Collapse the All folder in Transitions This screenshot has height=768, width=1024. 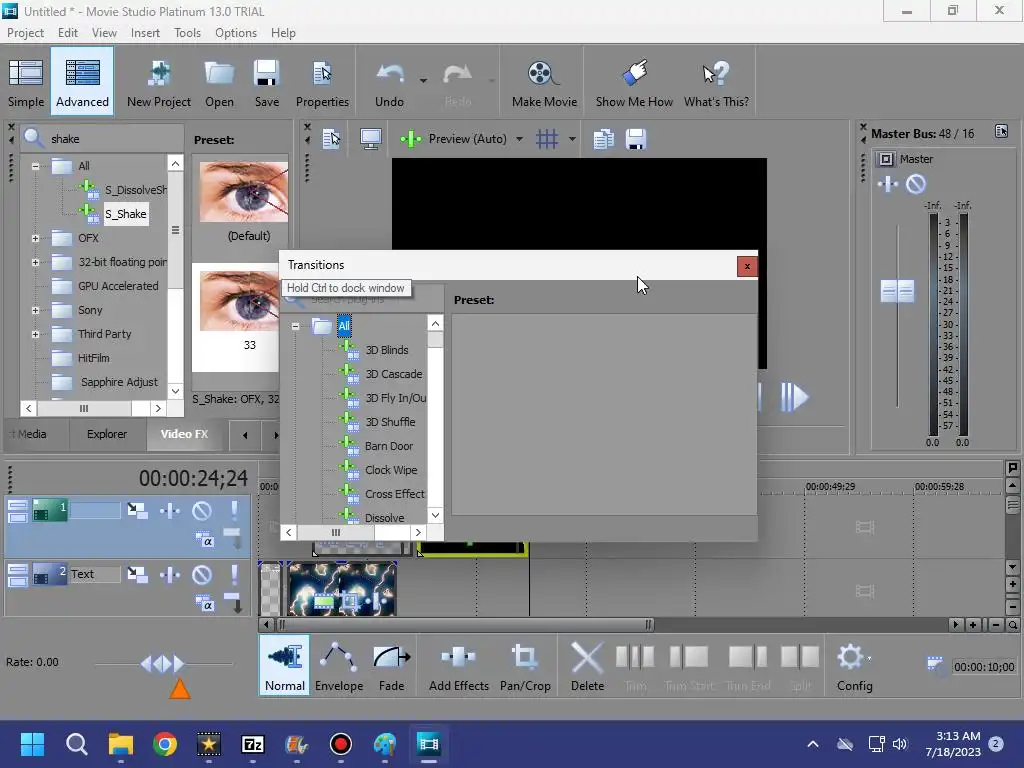(x=295, y=326)
